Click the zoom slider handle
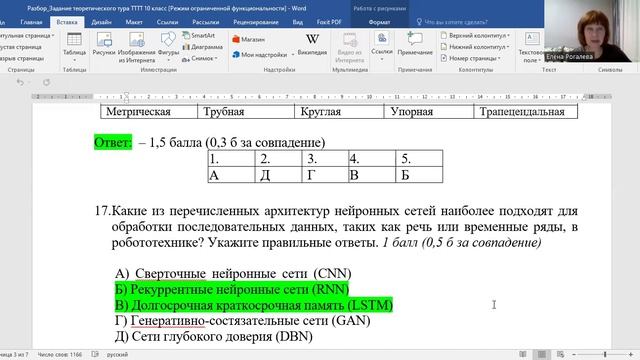Image resolution: width=640 pixels, height=360 pixels. tap(605, 354)
